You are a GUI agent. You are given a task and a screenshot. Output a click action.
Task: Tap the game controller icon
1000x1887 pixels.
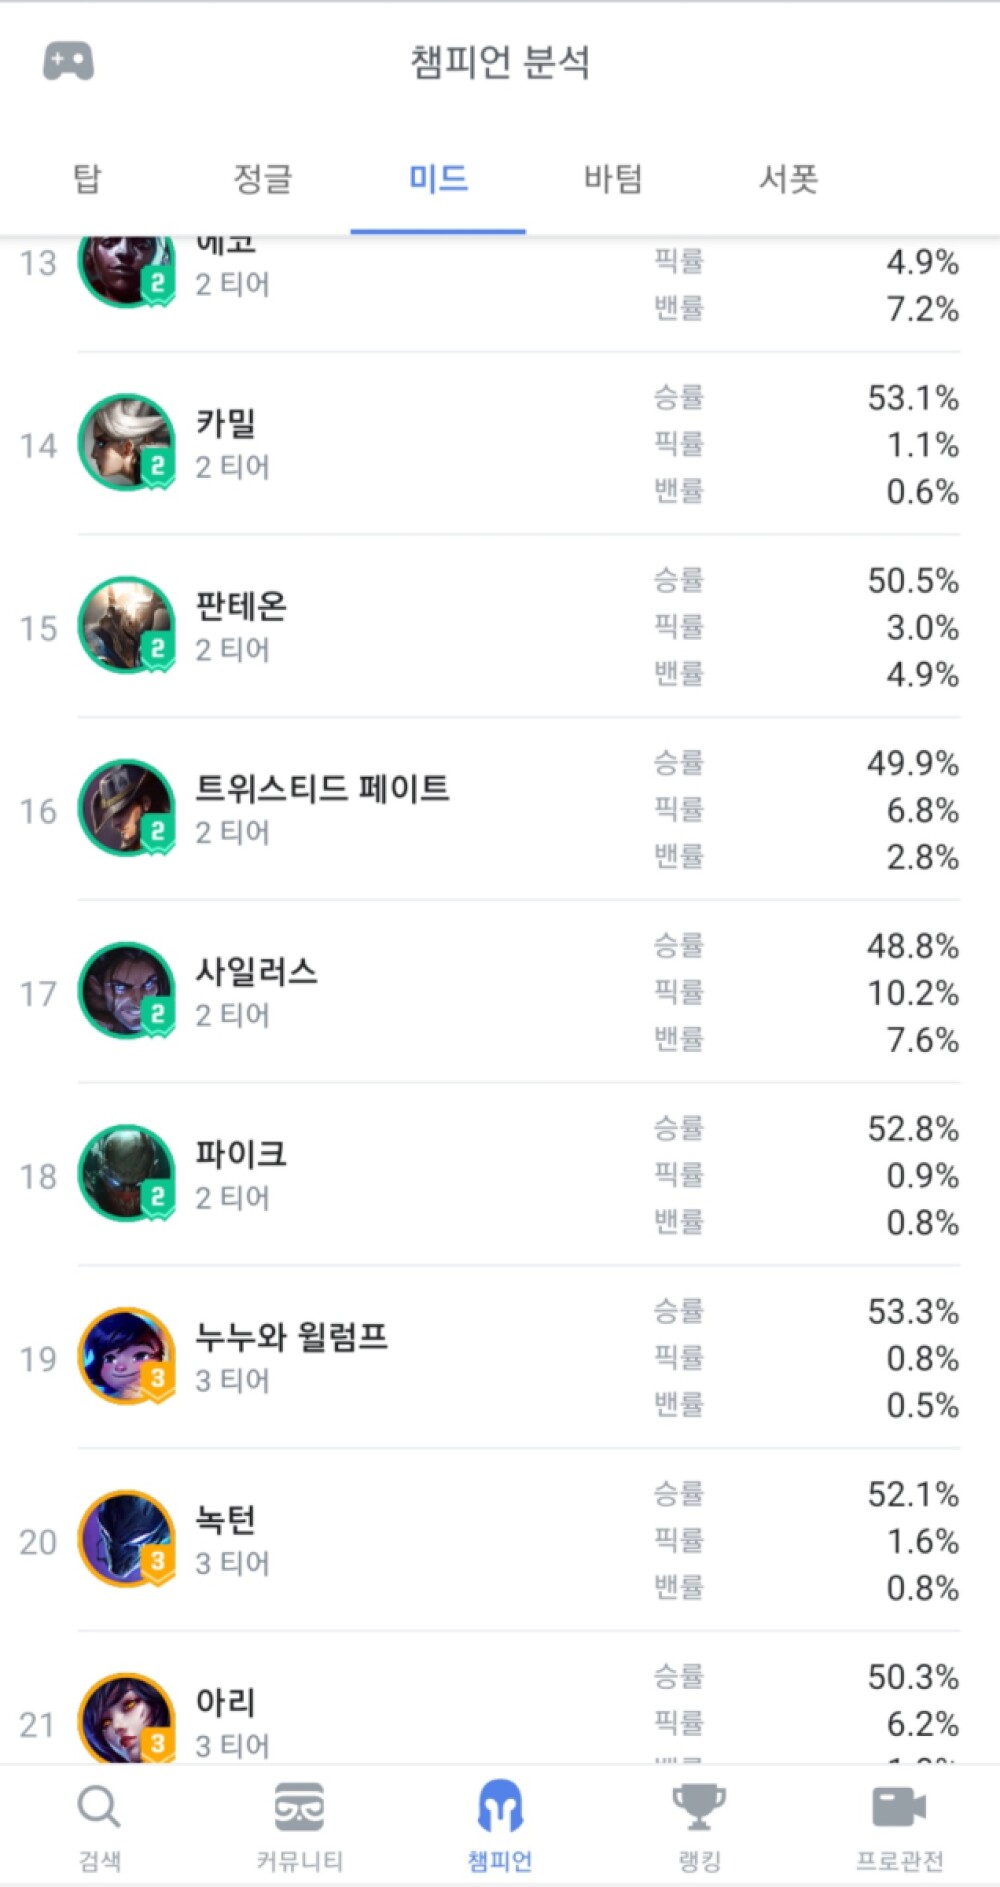[68, 61]
